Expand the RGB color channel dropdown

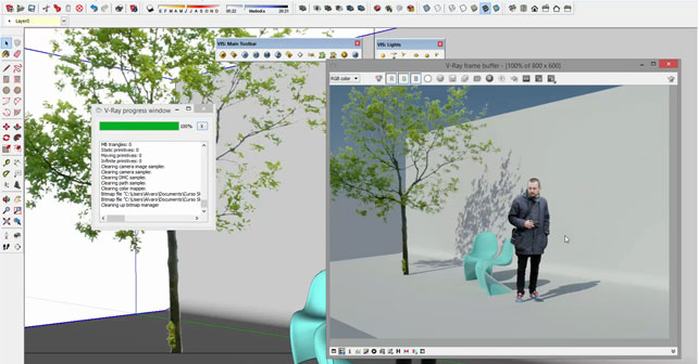345,78
